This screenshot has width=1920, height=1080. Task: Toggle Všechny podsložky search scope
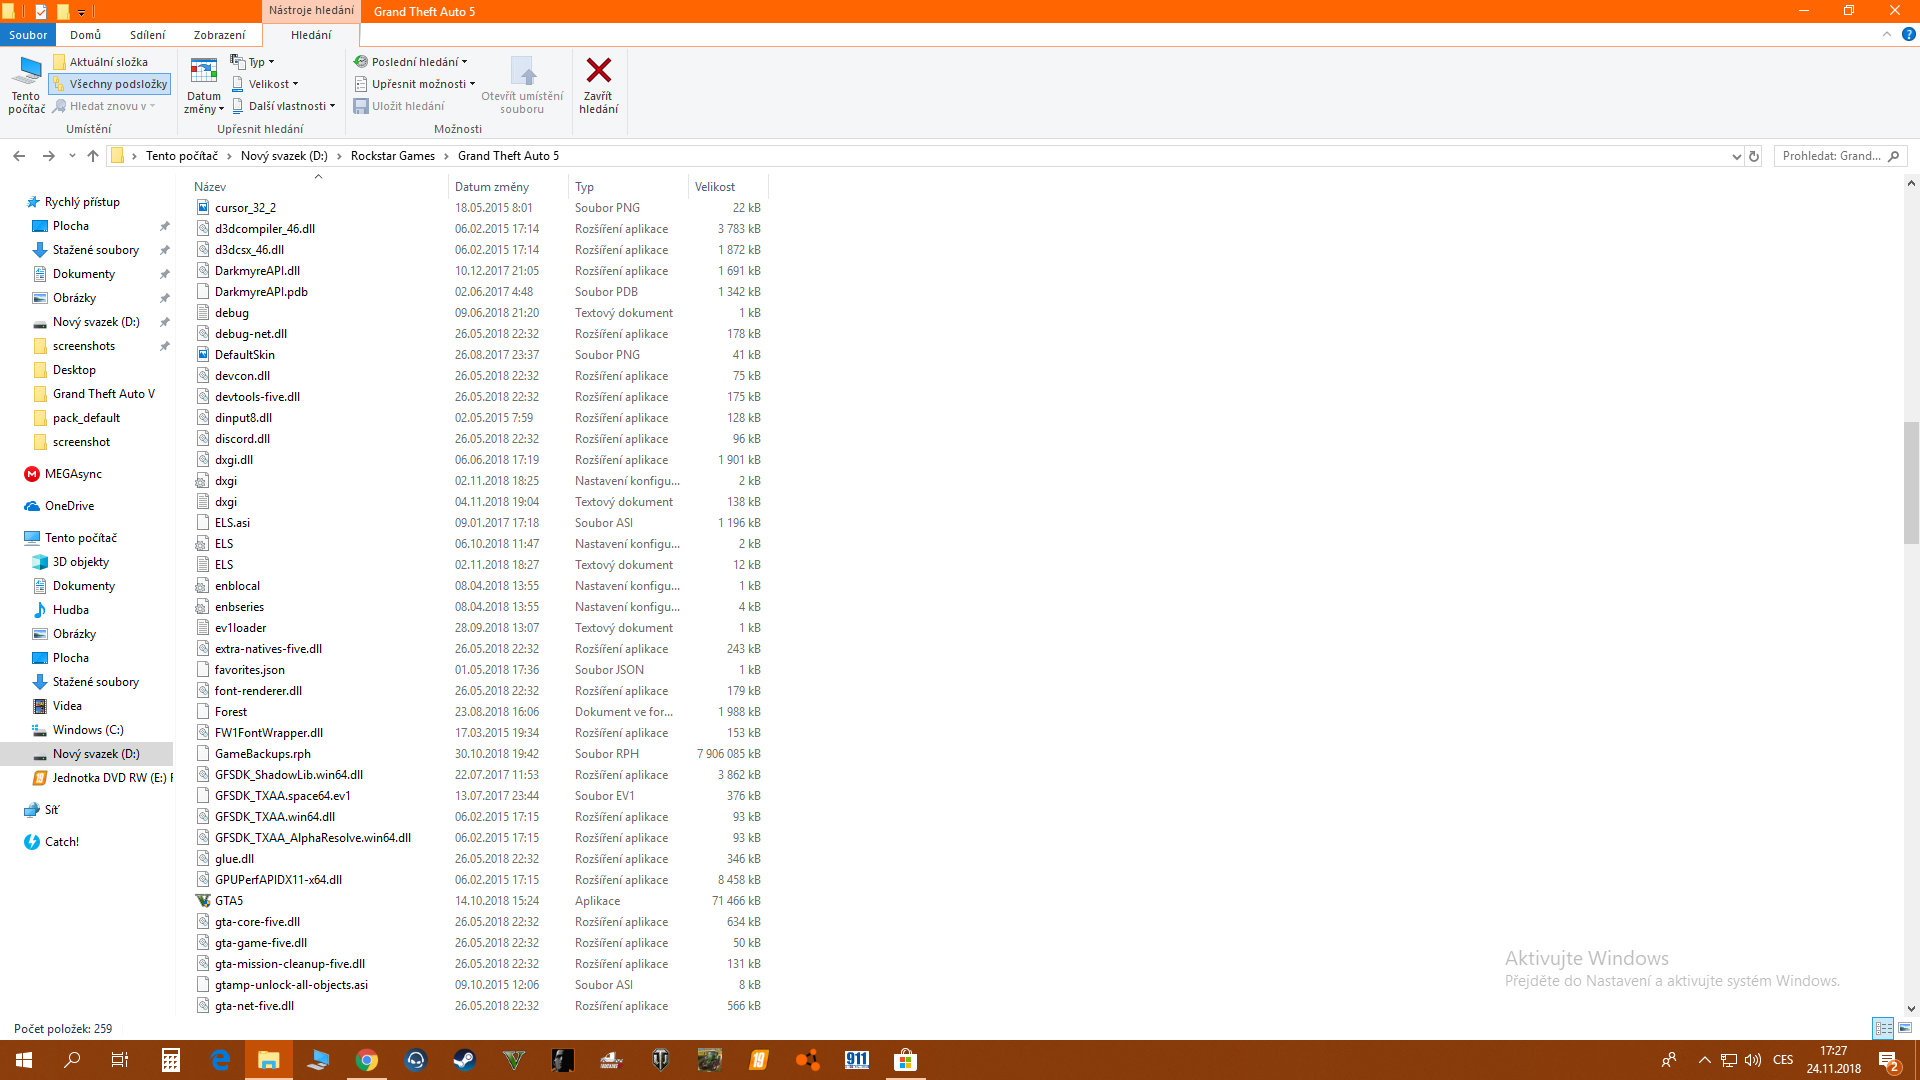tap(110, 84)
